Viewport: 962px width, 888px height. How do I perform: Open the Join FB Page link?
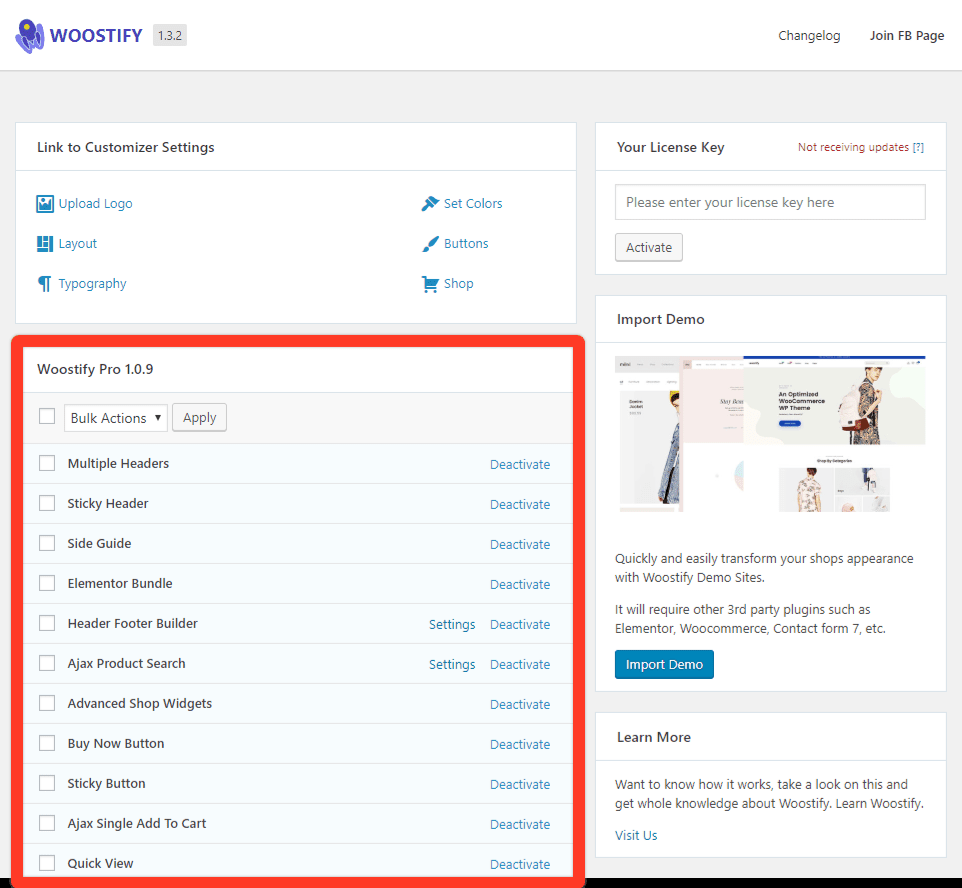pos(907,36)
